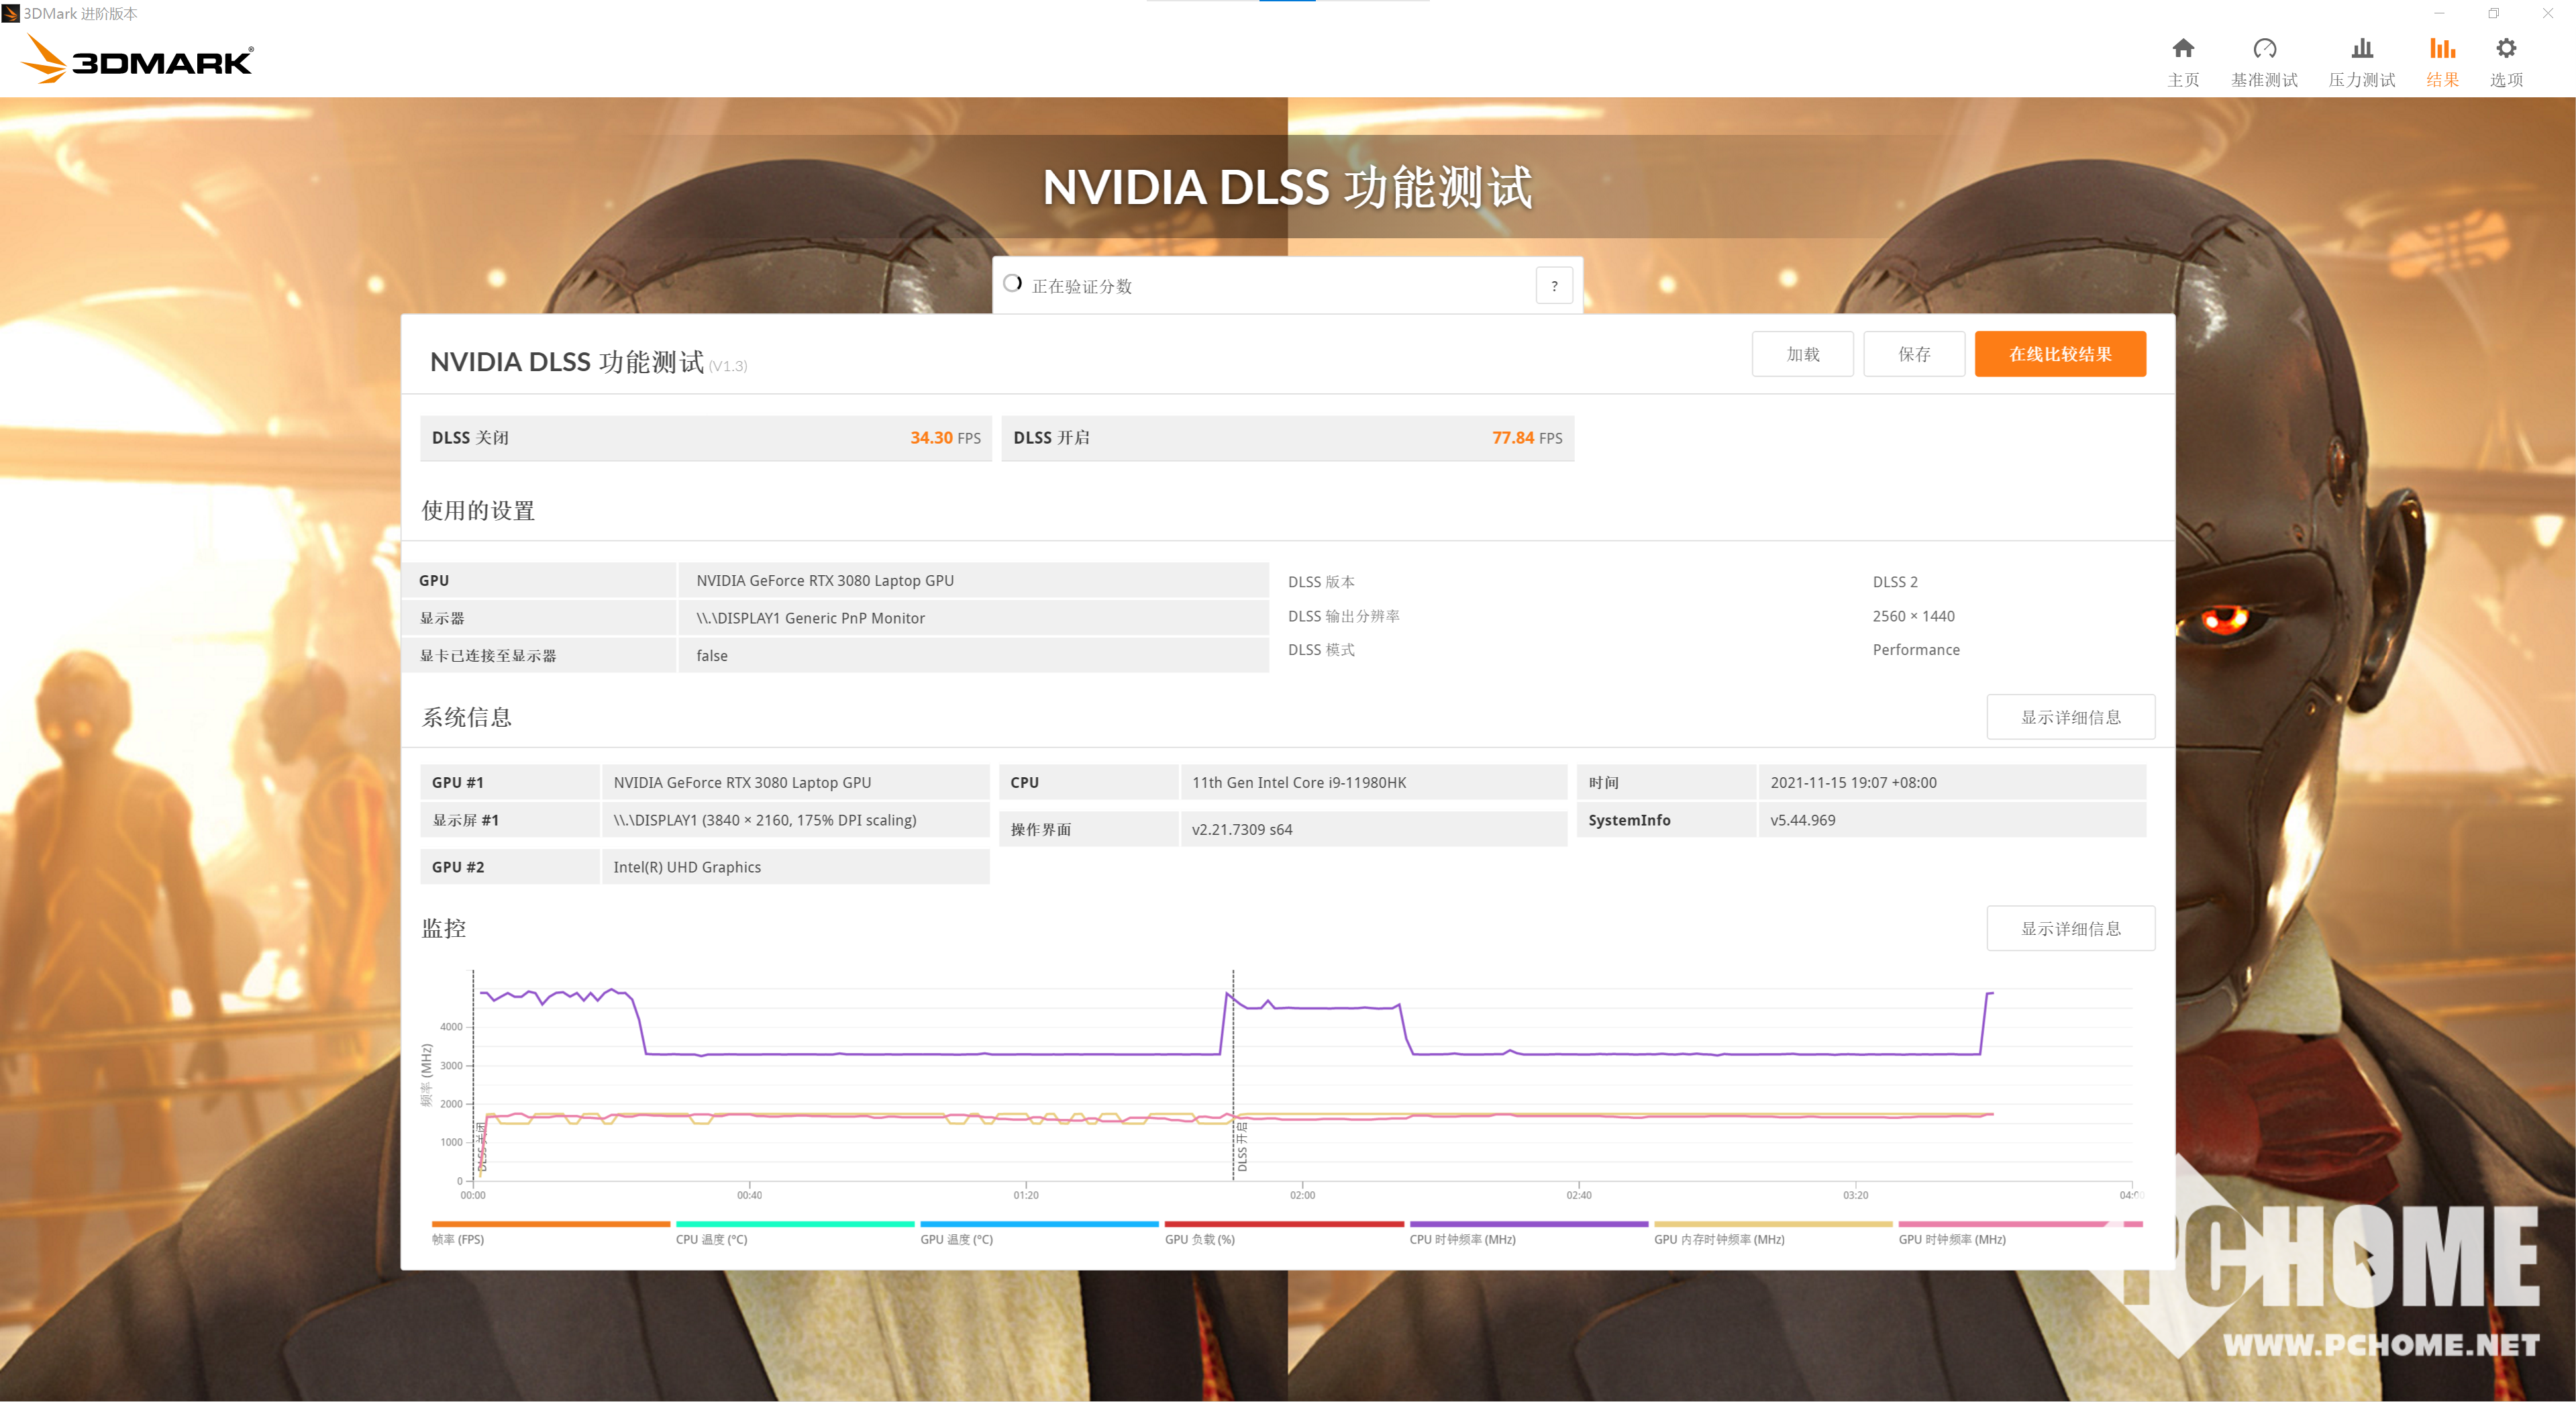This screenshot has height=1402, width=2576.
Task: Click Compare Results Online (在线比较结果)
Action: [x=2060, y=354]
